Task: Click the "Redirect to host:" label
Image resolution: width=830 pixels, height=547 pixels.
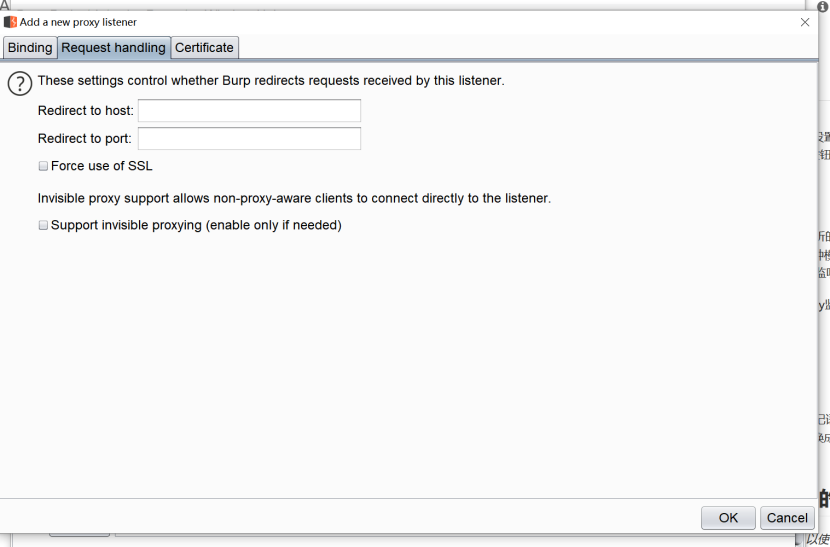Action: click(x=85, y=111)
